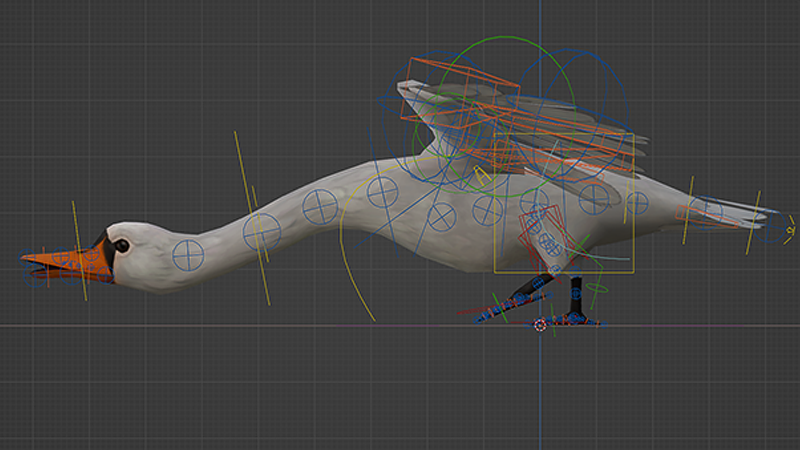Select the small green ring beside the rear leg

pos(597,289)
